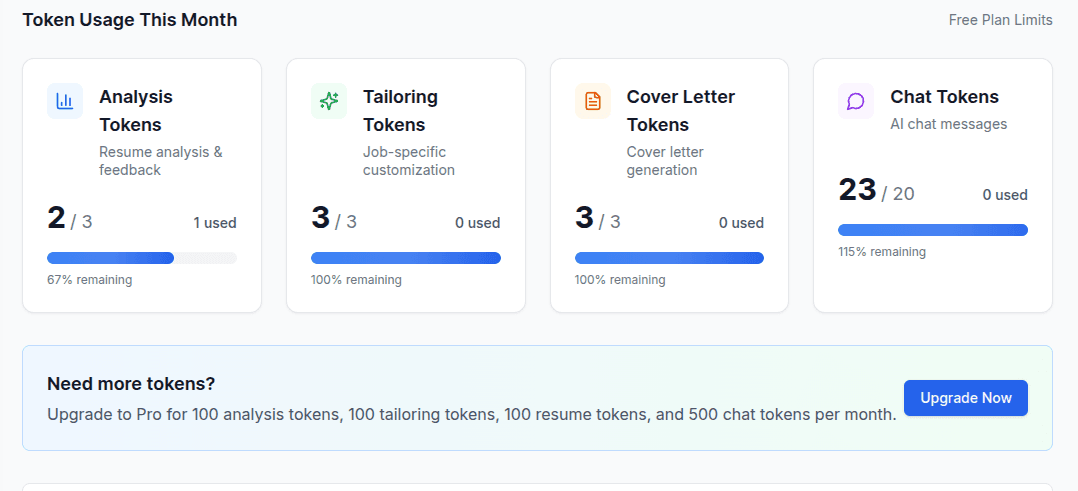Click the Upgrade to Pro description text
Screen dimensions: 1078x491
pyautogui.click(x=472, y=415)
